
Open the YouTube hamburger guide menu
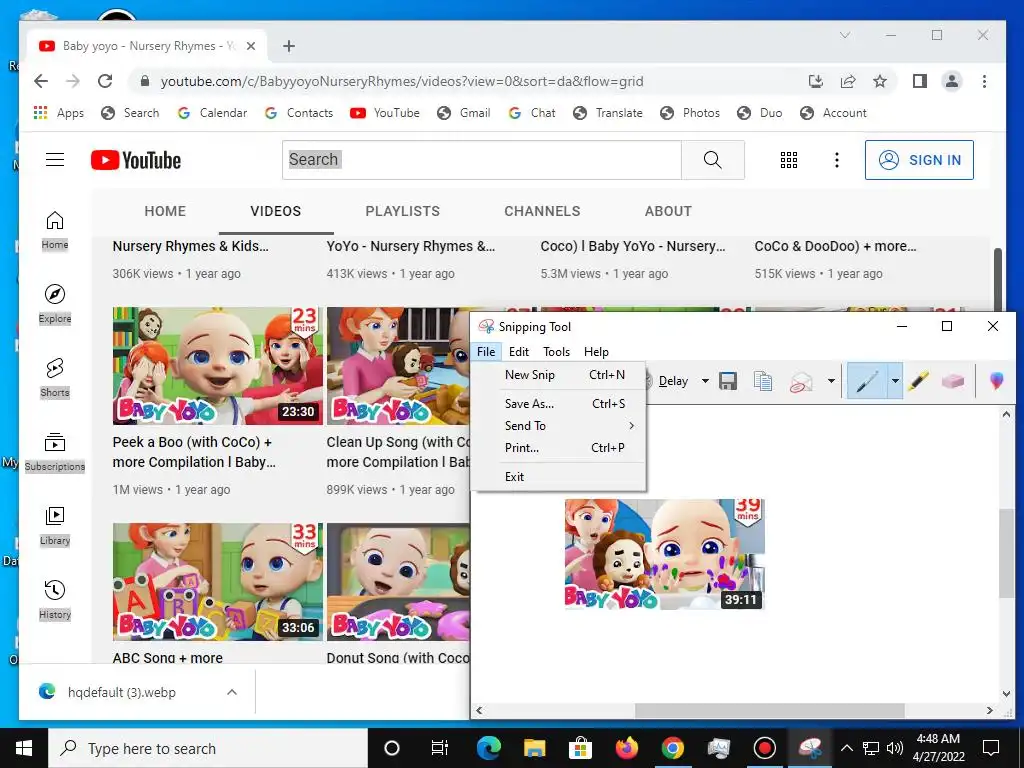(x=55, y=159)
